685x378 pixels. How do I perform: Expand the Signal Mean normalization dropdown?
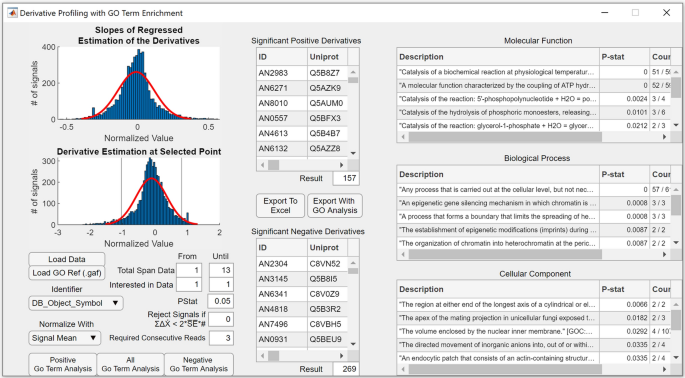point(64,338)
